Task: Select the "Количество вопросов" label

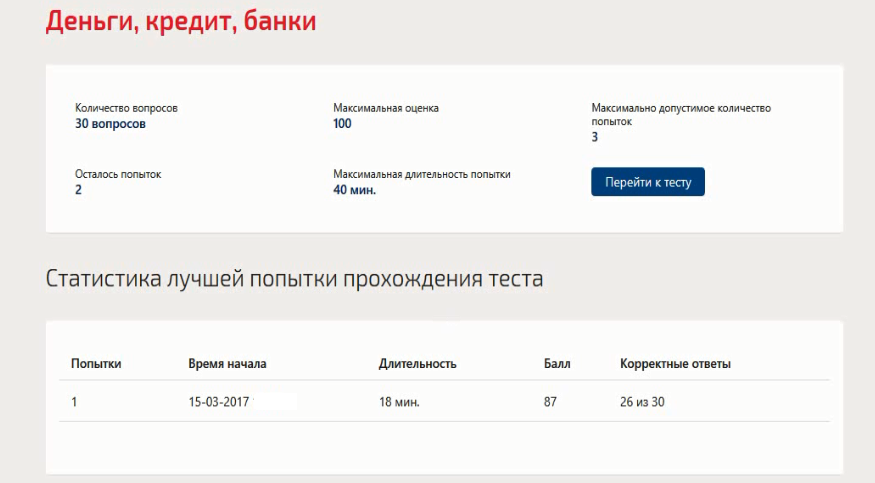Action: [126, 108]
